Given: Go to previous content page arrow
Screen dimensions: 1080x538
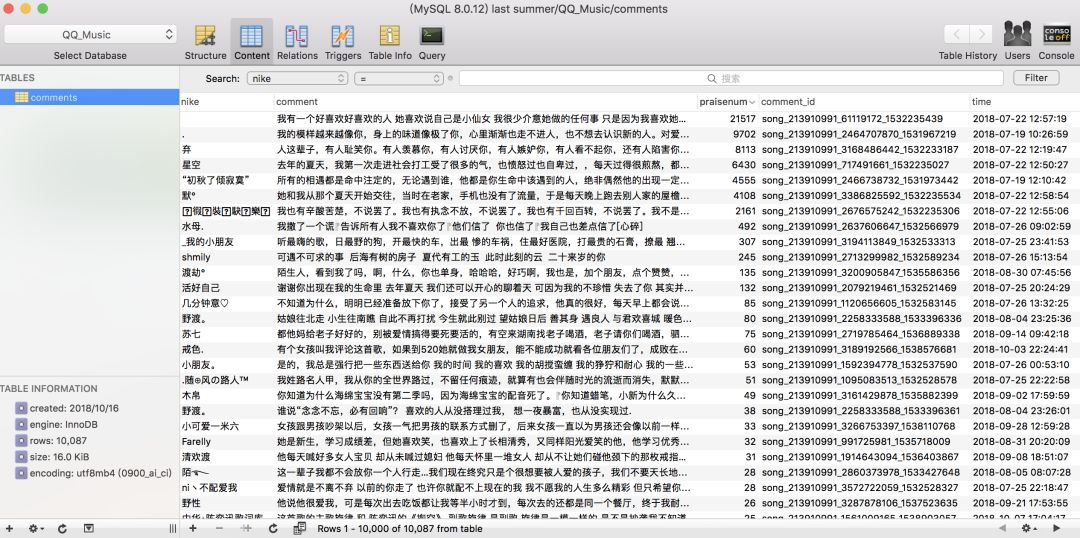Looking at the screenshot, I should pos(1002,528).
